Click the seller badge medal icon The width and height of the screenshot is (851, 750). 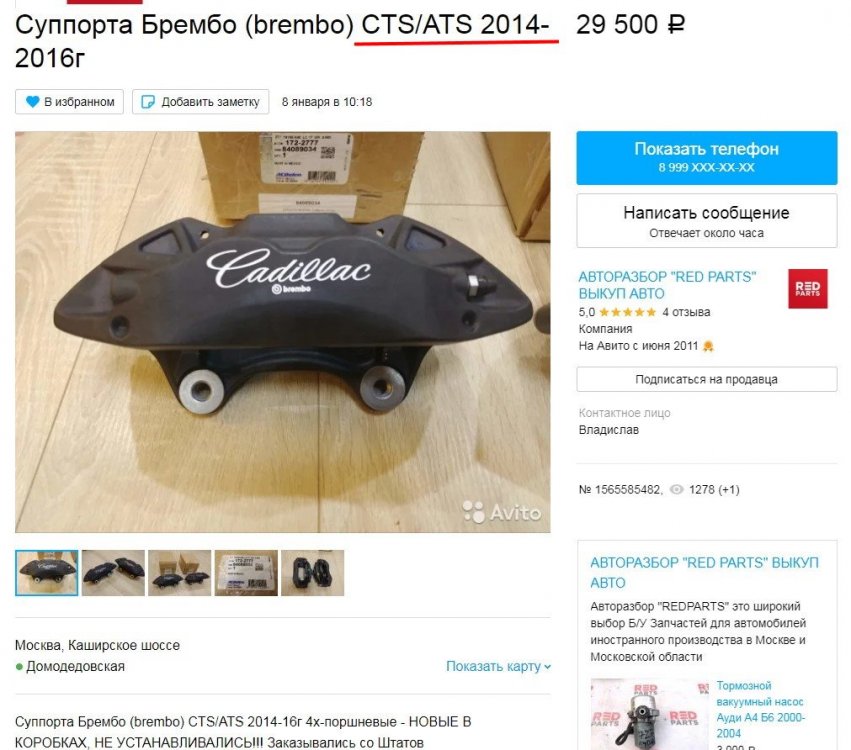click(x=708, y=346)
